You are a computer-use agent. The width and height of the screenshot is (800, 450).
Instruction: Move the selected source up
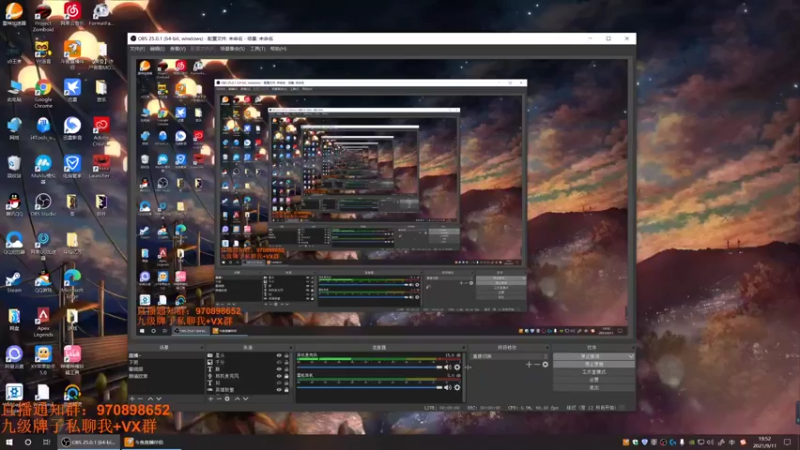tap(237, 398)
